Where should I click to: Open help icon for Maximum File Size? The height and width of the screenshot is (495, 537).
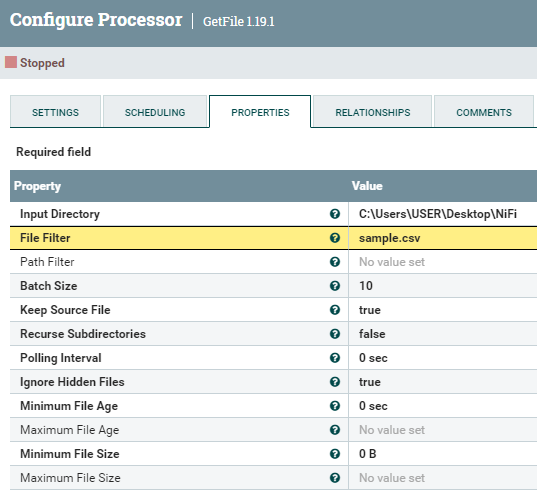pyautogui.click(x=335, y=478)
